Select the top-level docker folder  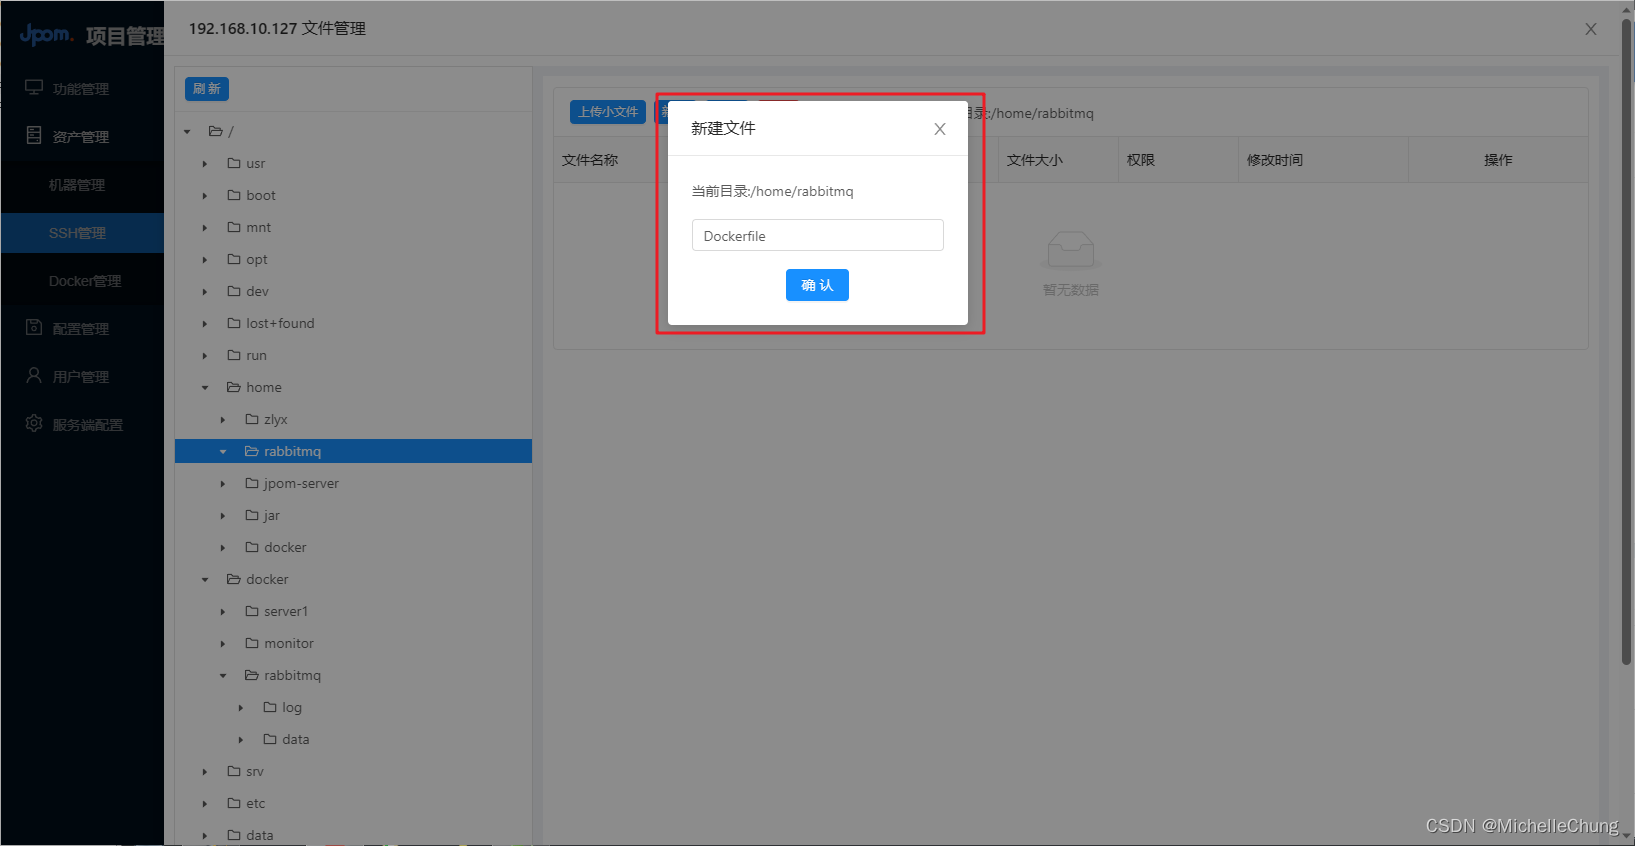(x=267, y=579)
